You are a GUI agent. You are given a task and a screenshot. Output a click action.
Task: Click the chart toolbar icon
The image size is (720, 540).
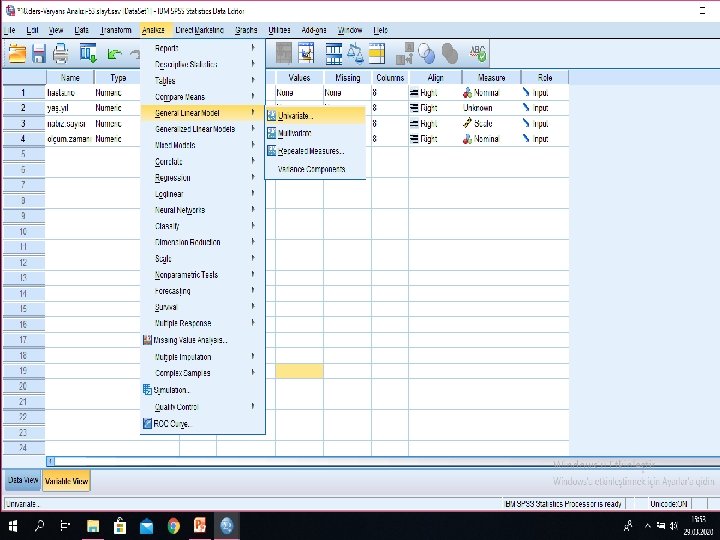point(306,53)
